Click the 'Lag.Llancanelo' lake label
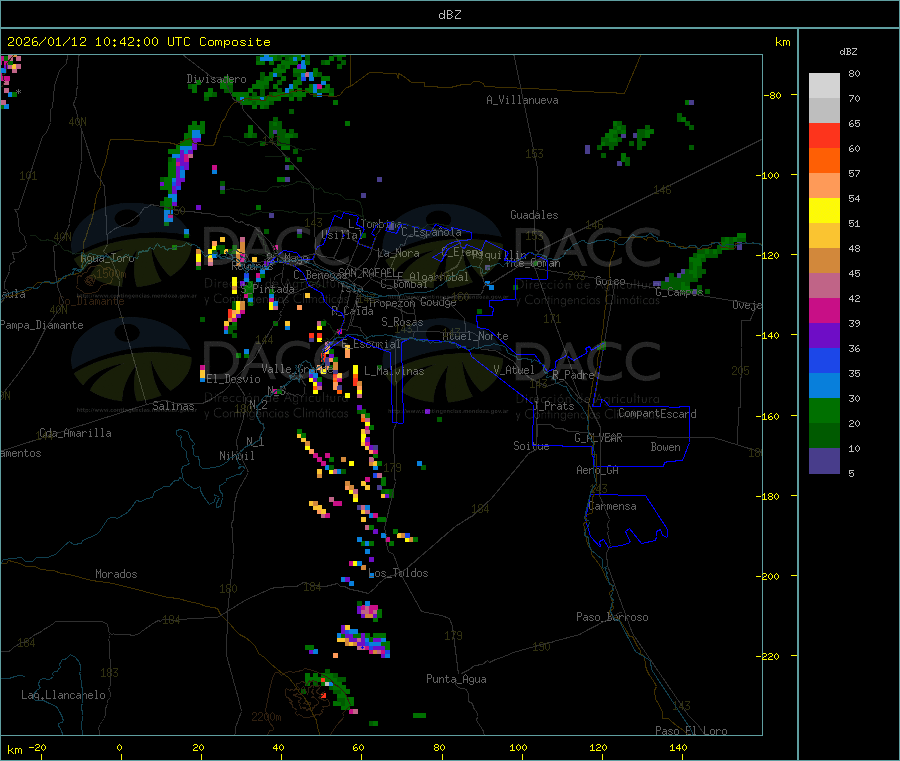The width and height of the screenshot is (900, 761). [x=63, y=695]
